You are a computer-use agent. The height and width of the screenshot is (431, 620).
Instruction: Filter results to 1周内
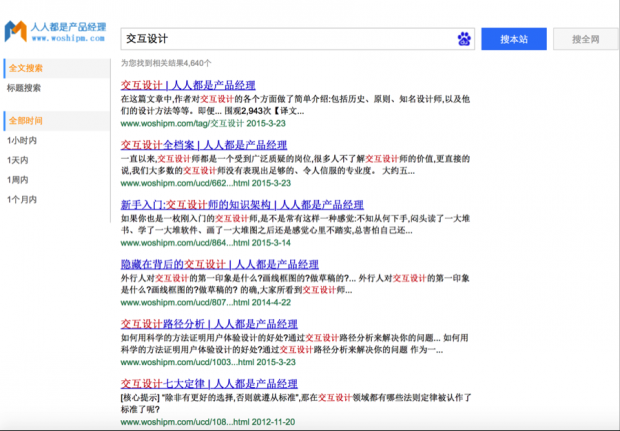[x=18, y=180]
